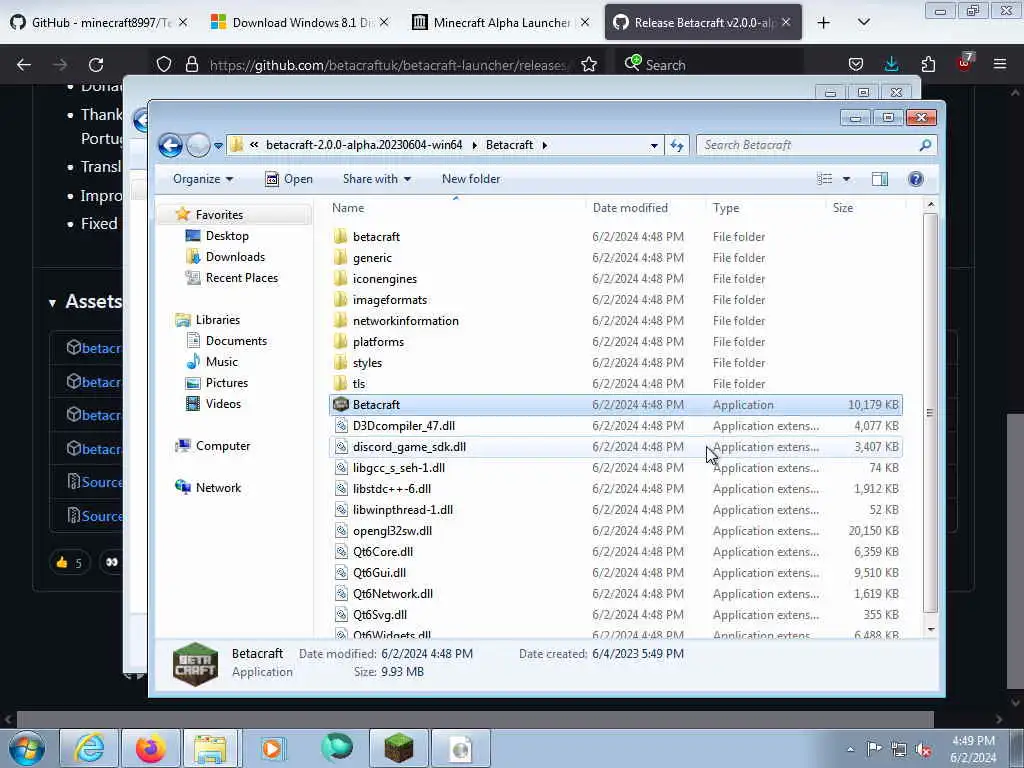Click the file list vertical scrollbar
Image resolution: width=1024 pixels, height=768 pixels.
click(x=931, y=413)
